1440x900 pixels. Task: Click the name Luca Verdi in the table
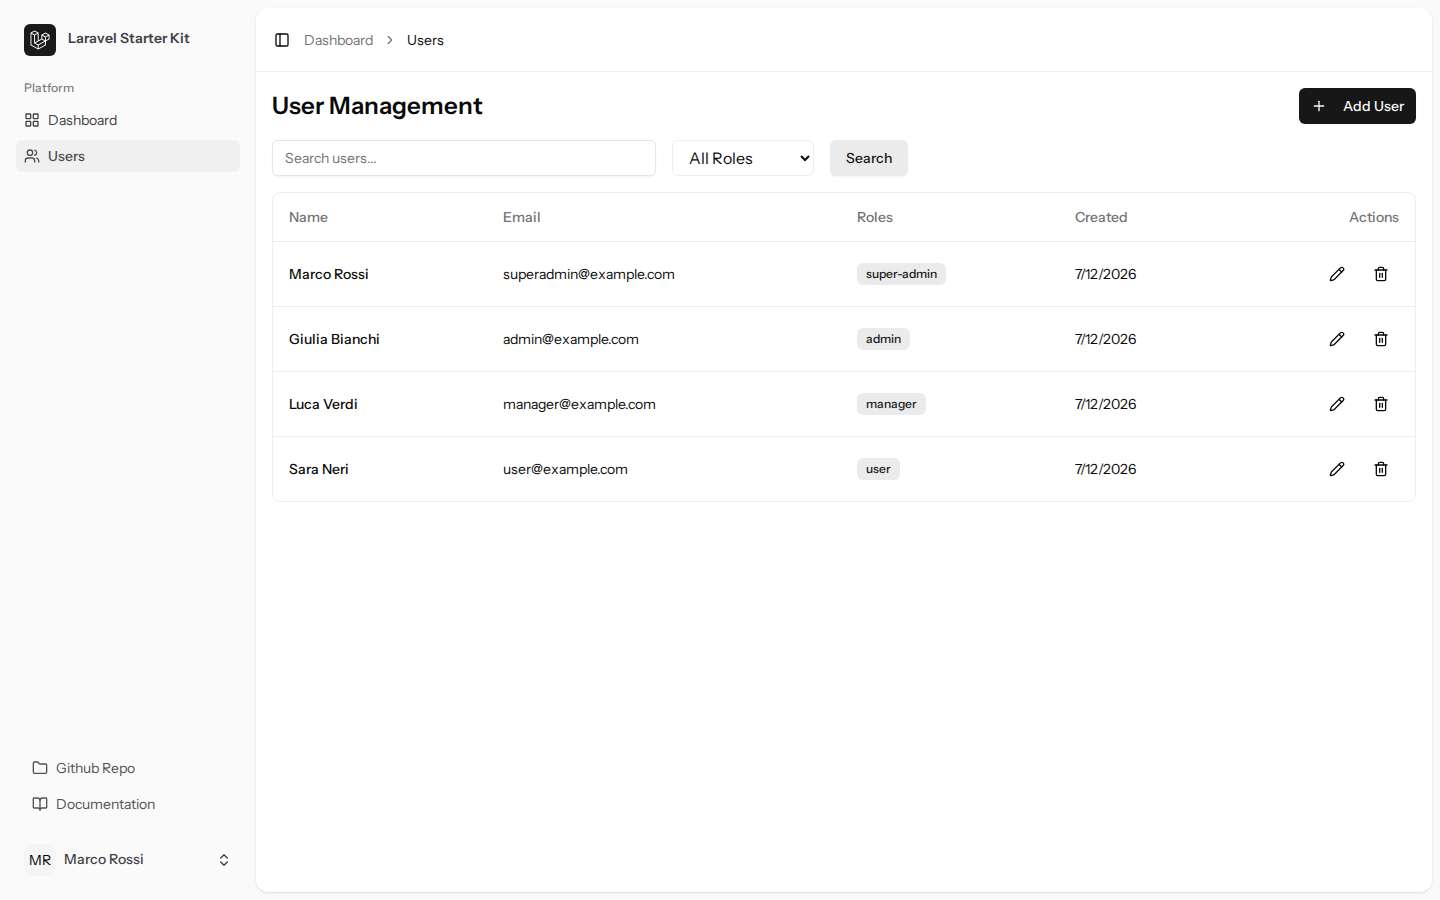[x=323, y=404]
